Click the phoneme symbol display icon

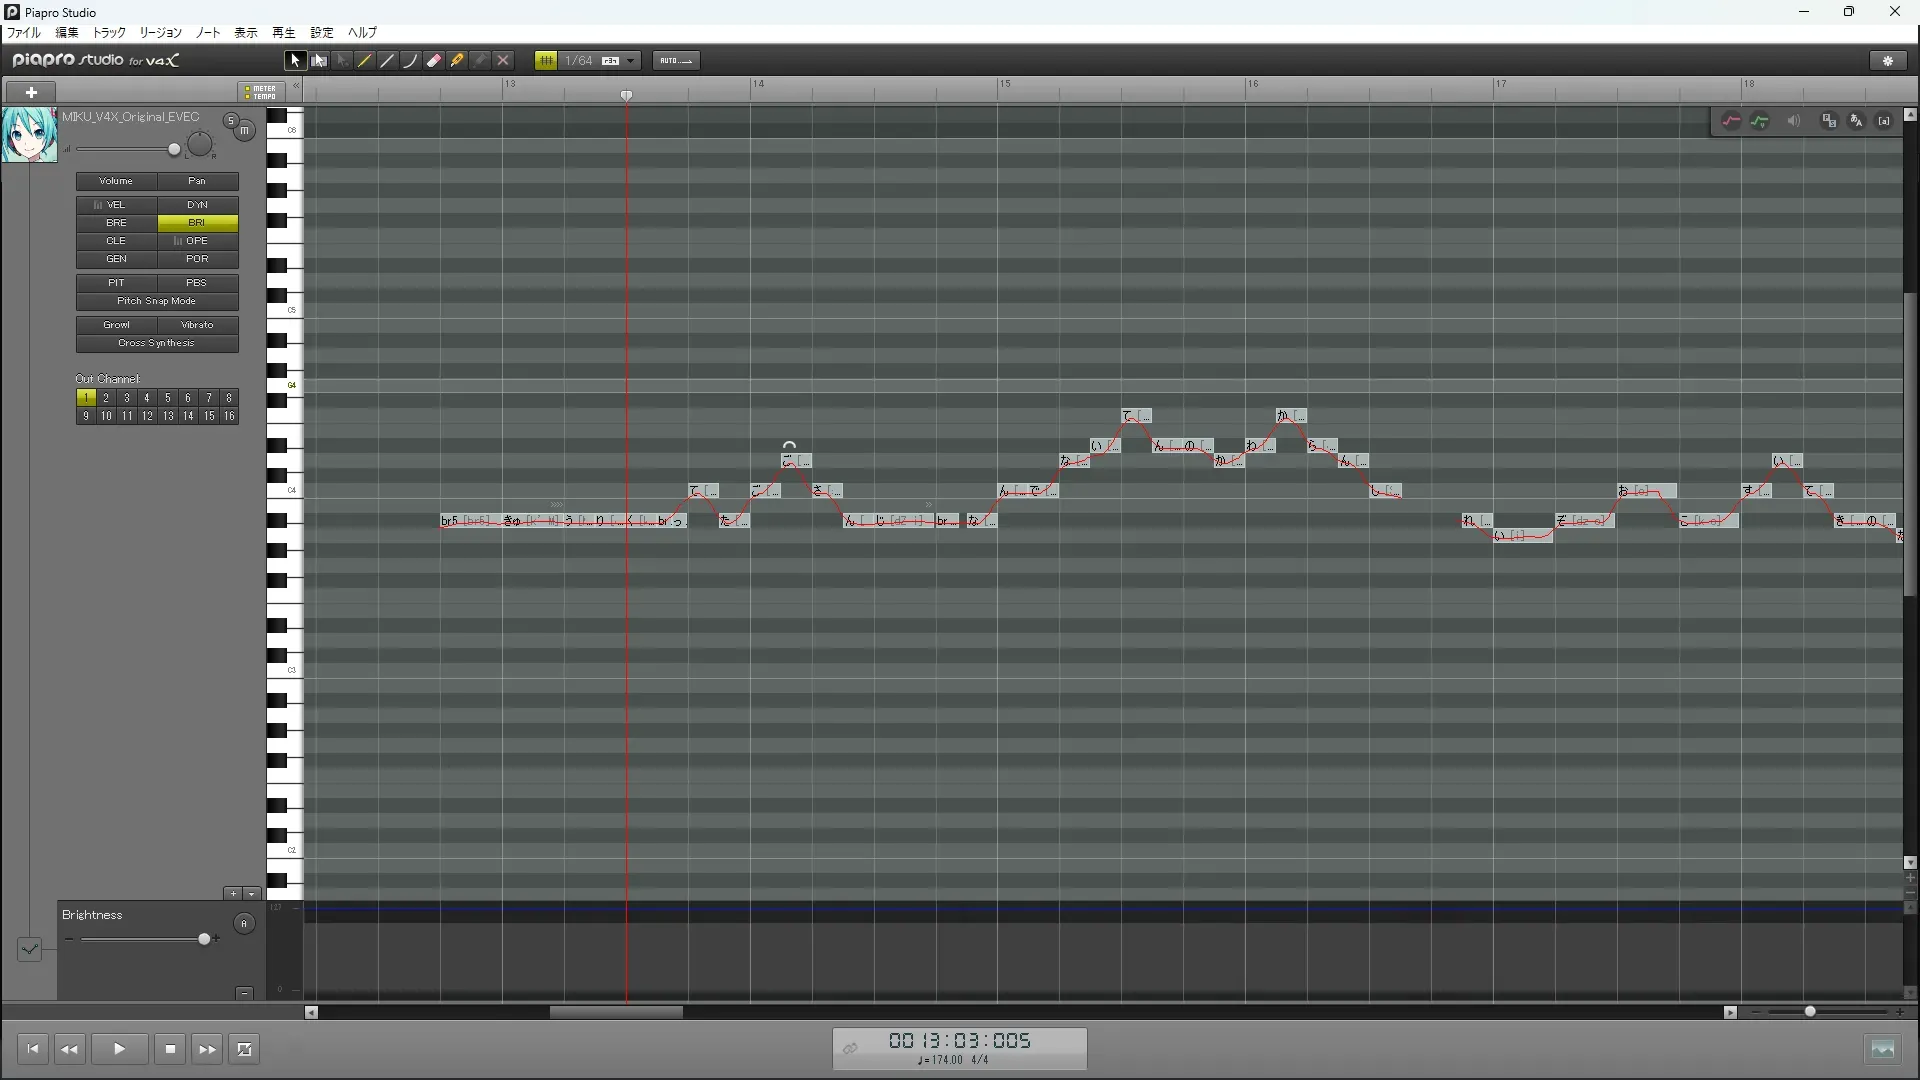[1884, 121]
